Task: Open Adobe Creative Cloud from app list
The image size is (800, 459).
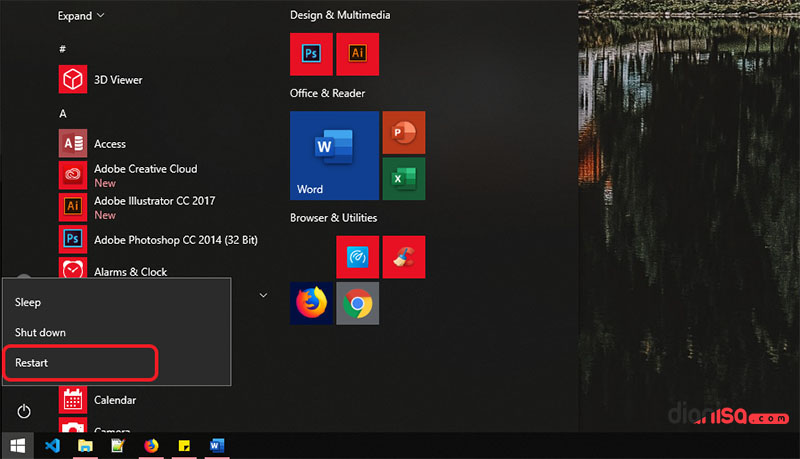Action: click(145, 169)
